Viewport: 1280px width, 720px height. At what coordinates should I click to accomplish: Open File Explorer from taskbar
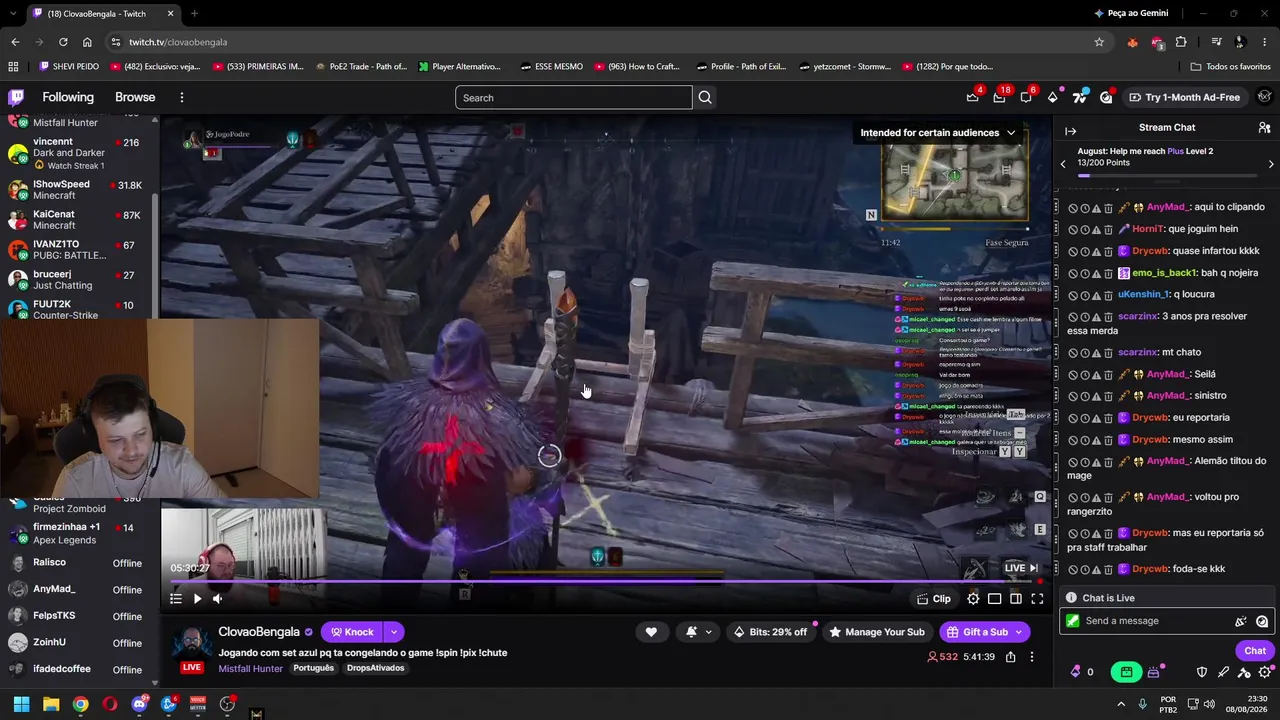point(51,704)
